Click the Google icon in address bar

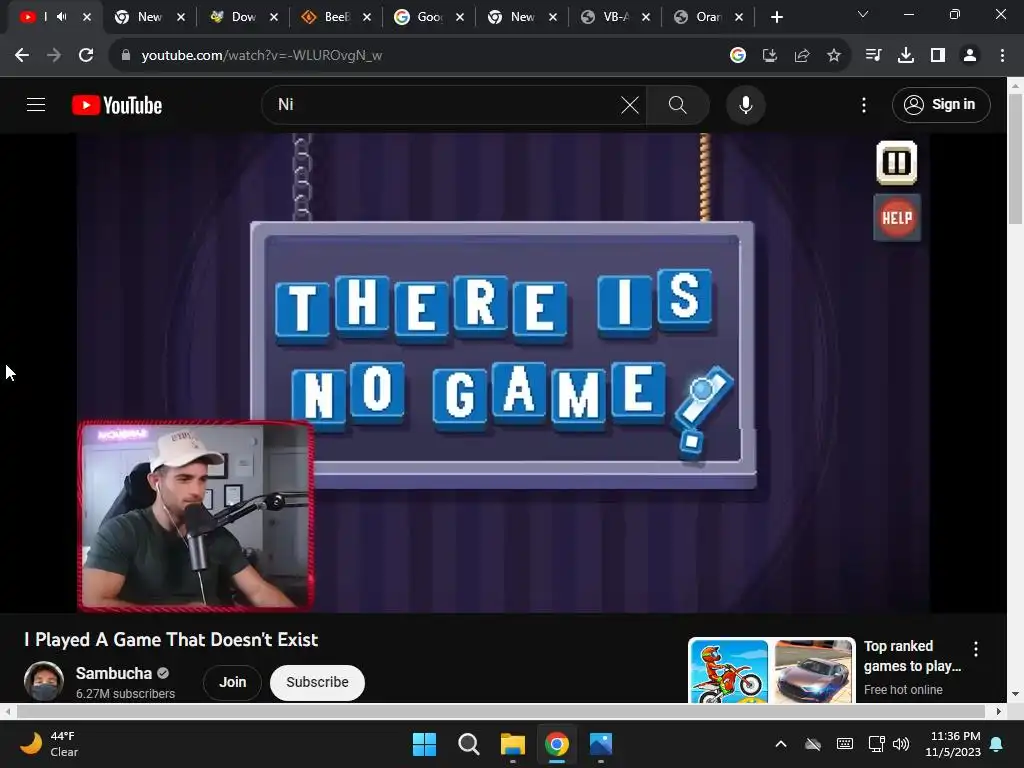pos(738,56)
